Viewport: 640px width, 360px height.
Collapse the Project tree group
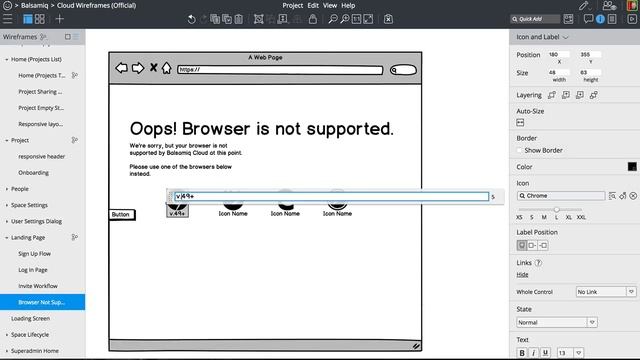(x=7, y=140)
